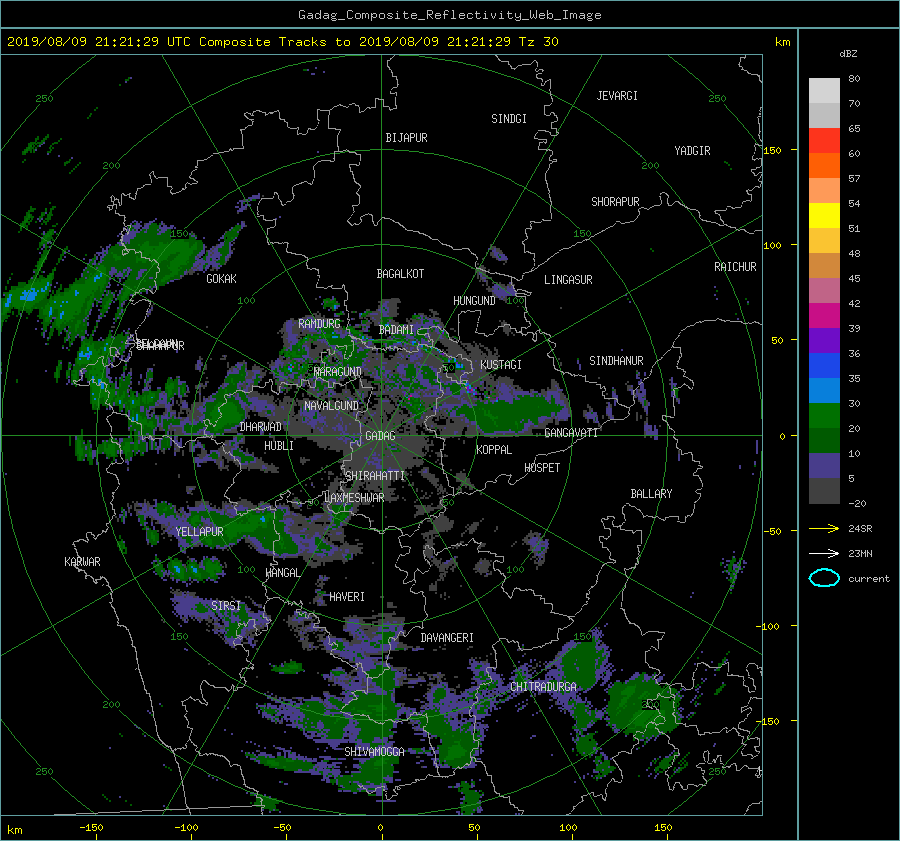
Task: Click the SHIRAHATTI city label
Action: click(375, 476)
